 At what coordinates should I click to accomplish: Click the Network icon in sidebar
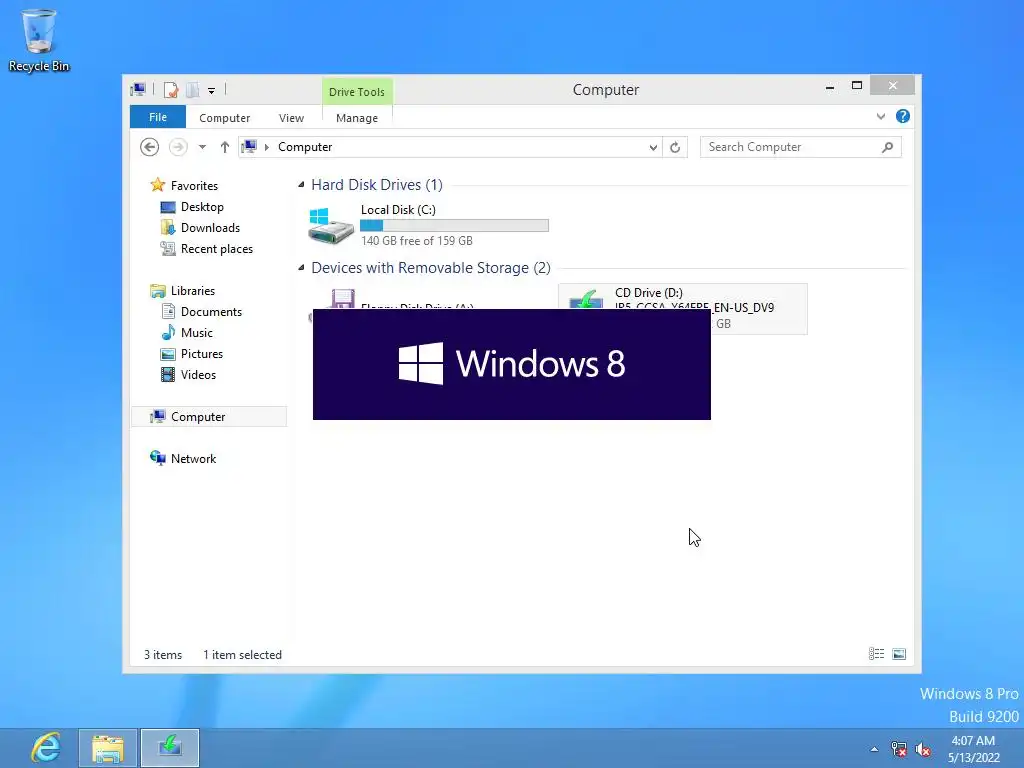point(157,458)
